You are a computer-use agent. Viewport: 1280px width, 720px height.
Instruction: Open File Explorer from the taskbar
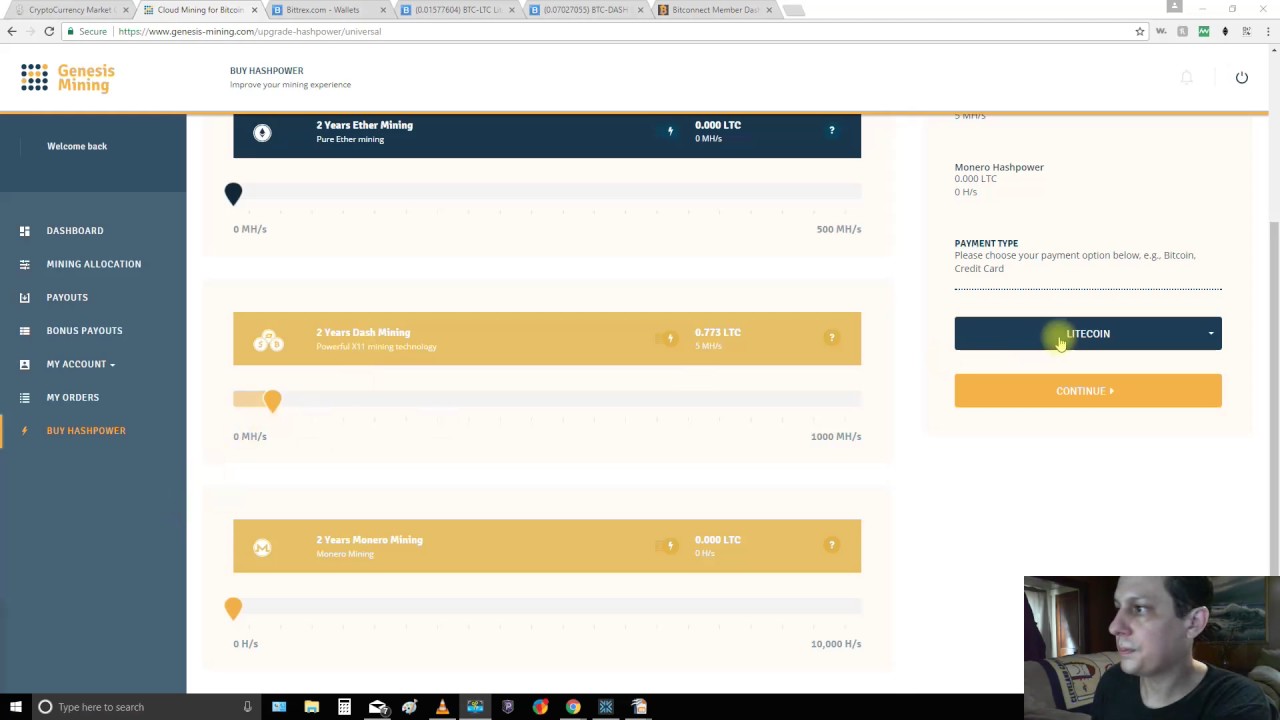pyautogui.click(x=312, y=707)
